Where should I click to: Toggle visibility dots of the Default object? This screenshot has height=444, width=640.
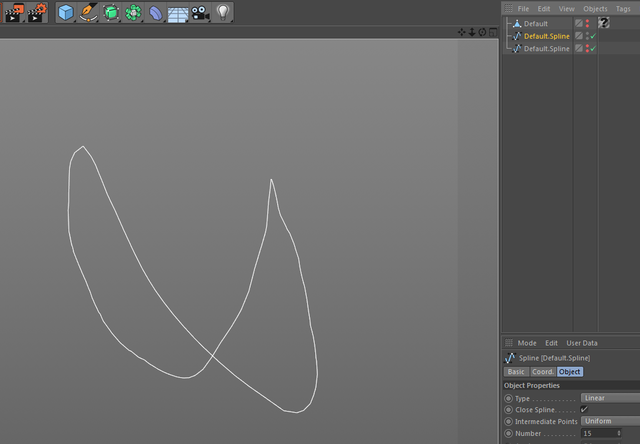(x=587, y=23)
